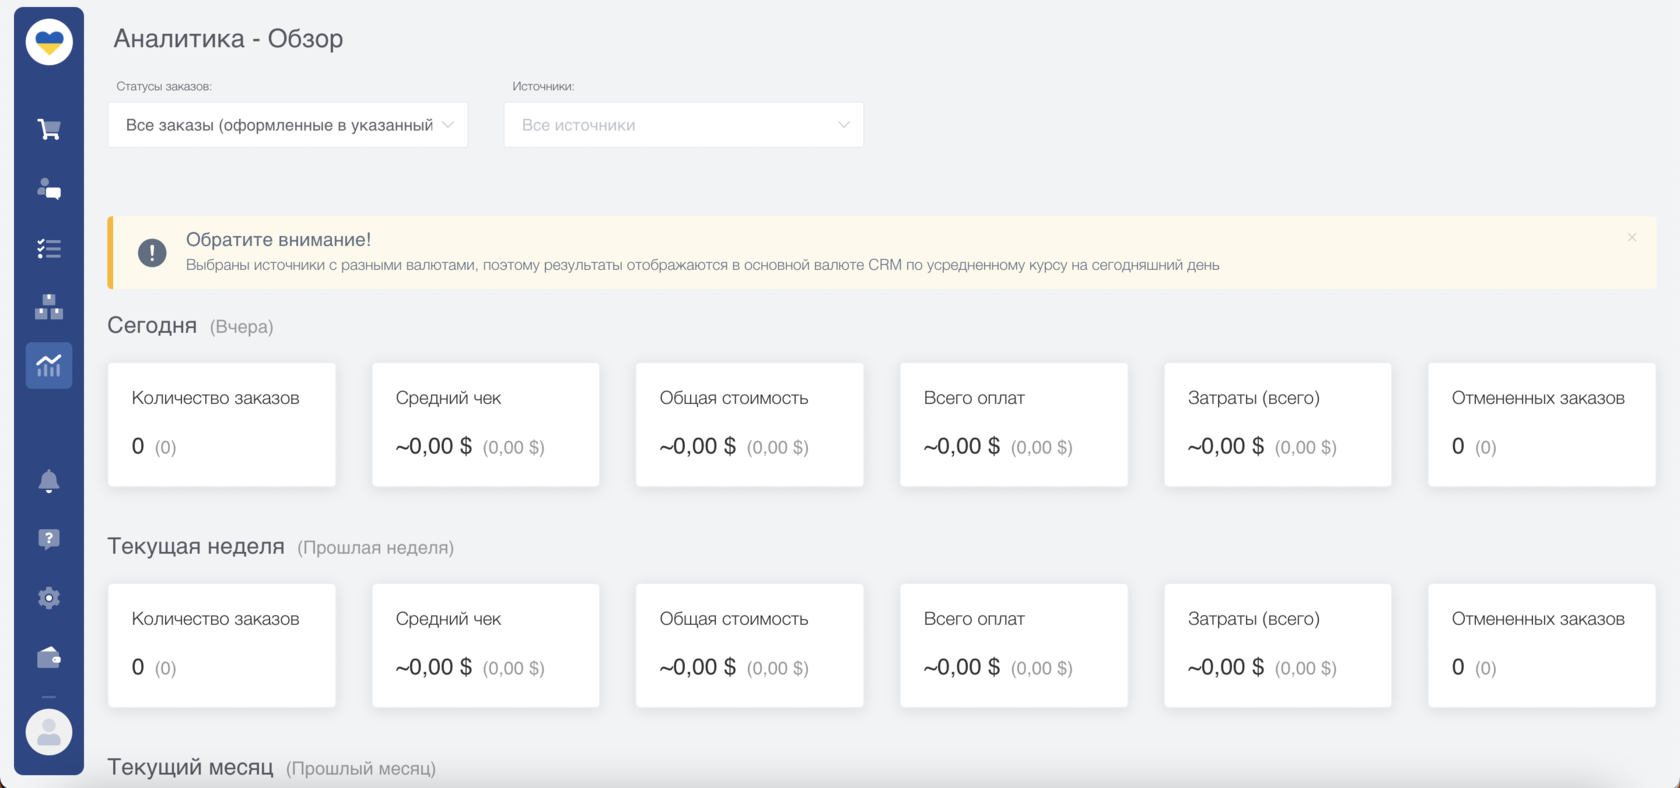Open the wallet billing section

(x=49, y=657)
